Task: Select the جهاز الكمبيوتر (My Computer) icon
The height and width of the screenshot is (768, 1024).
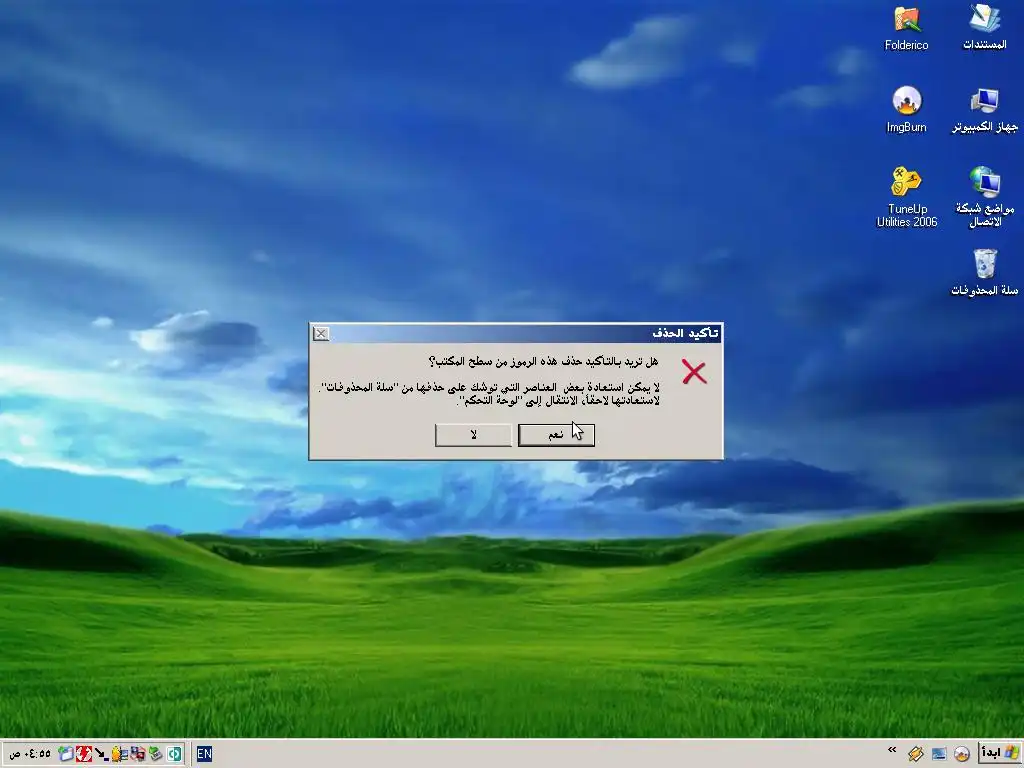Action: [984, 110]
